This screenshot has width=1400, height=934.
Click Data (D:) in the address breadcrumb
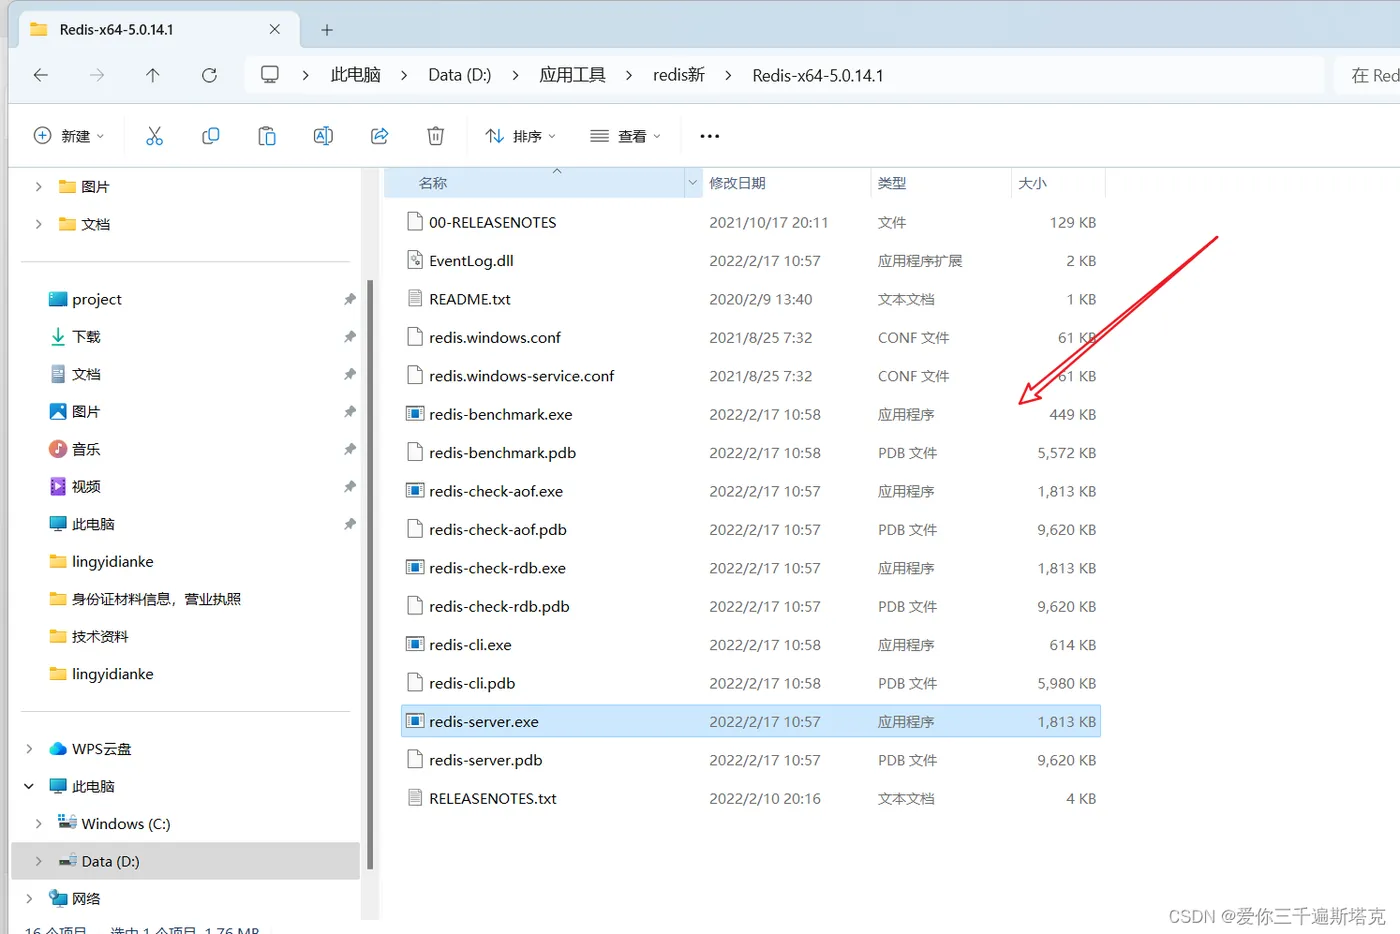pyautogui.click(x=460, y=75)
